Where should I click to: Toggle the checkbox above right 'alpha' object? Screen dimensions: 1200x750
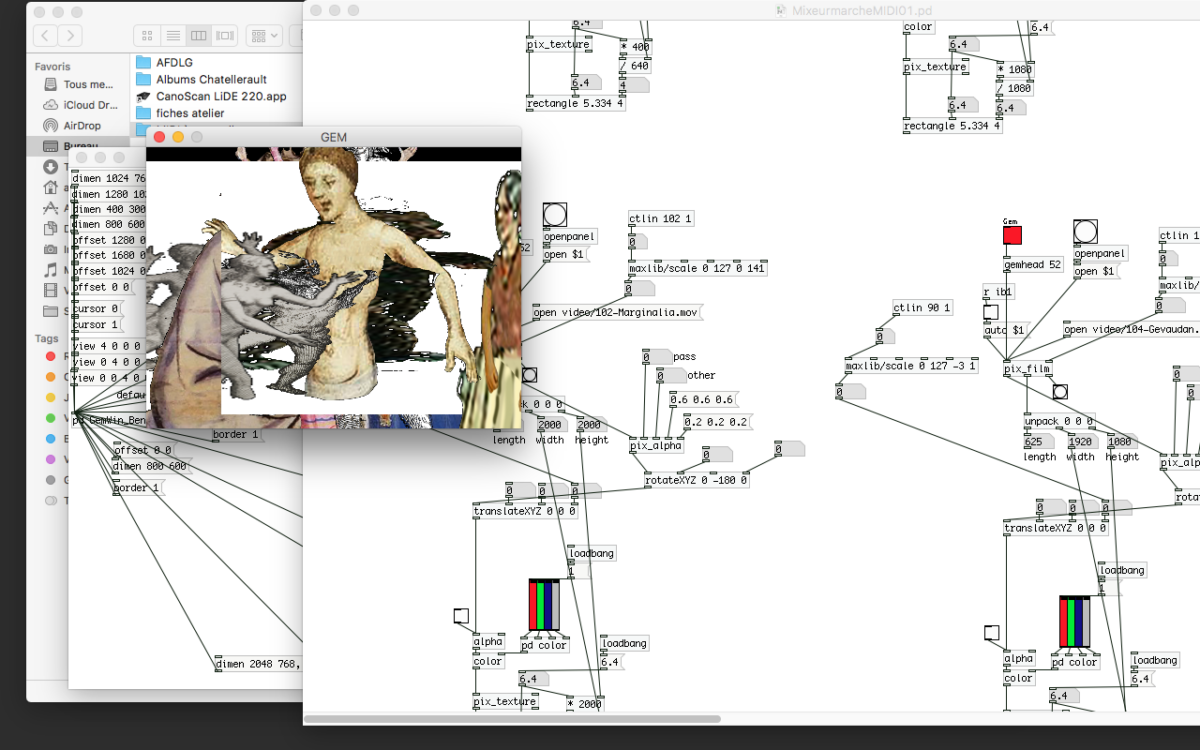point(991,632)
